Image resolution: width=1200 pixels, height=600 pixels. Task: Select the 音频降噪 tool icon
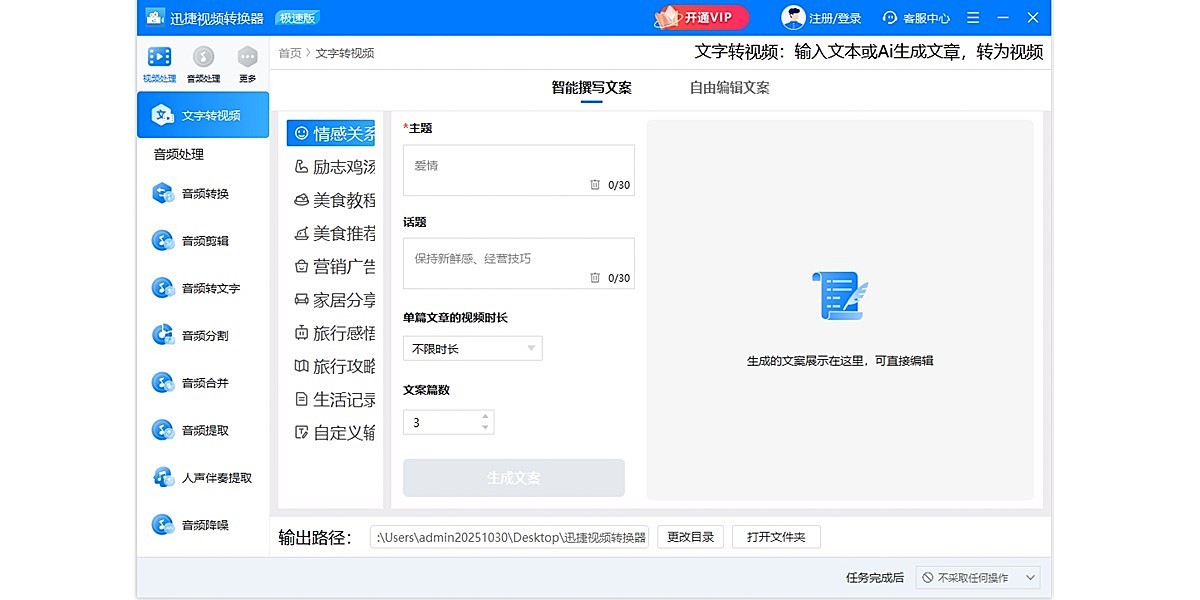point(163,524)
